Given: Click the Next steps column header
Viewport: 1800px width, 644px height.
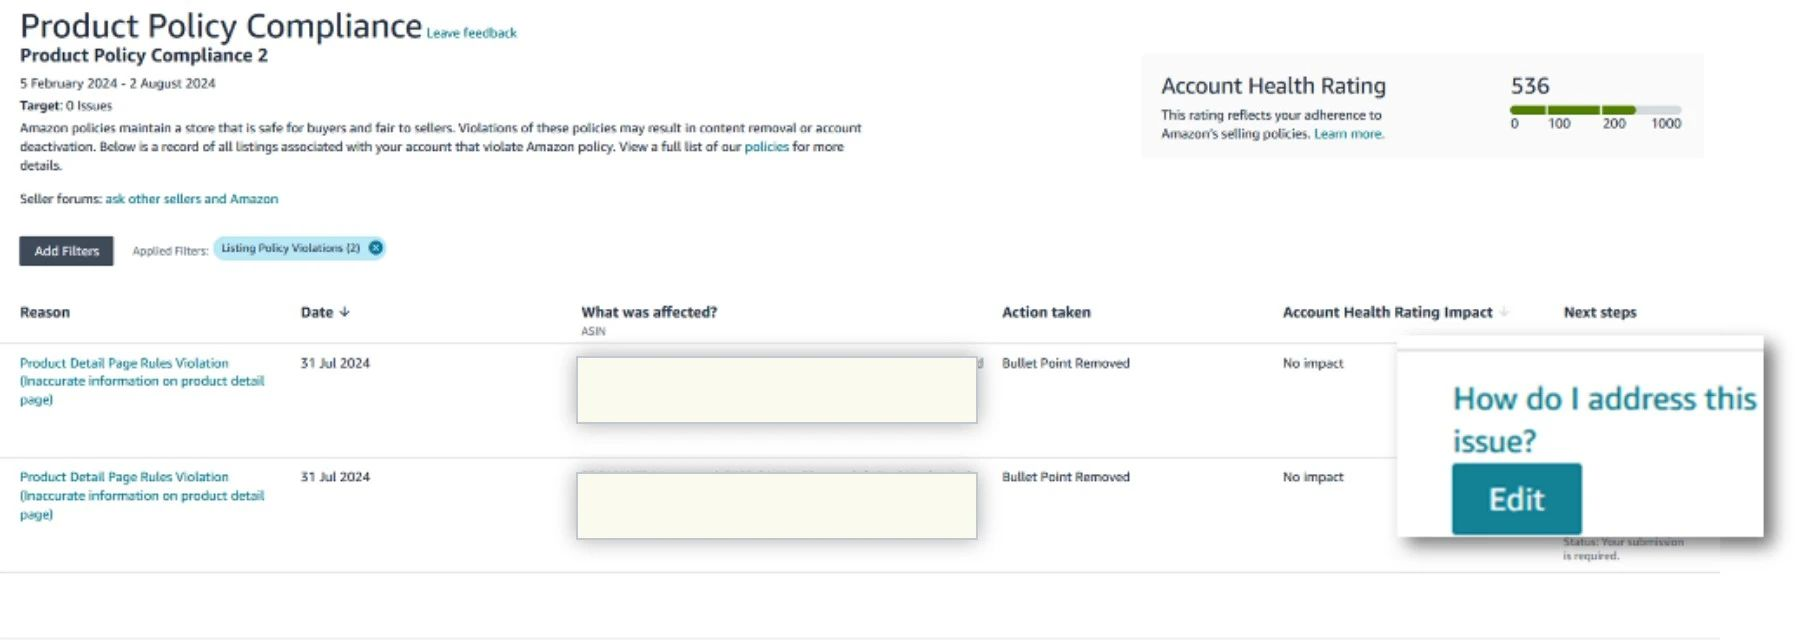Looking at the screenshot, I should 1600,312.
